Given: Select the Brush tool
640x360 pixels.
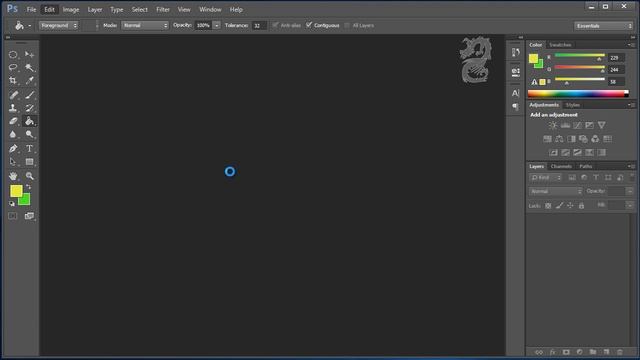Looking at the screenshot, I should coord(29,95).
